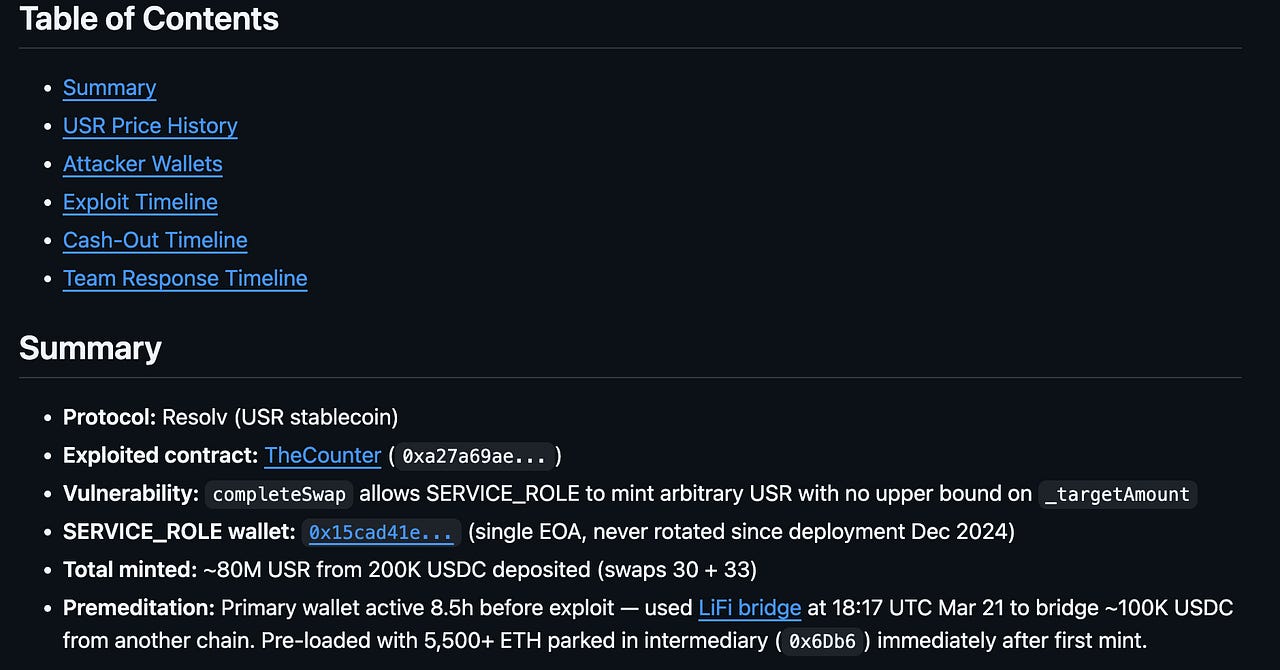Click the bold Premeditation: label
This screenshot has height=670, width=1280.
139,607
